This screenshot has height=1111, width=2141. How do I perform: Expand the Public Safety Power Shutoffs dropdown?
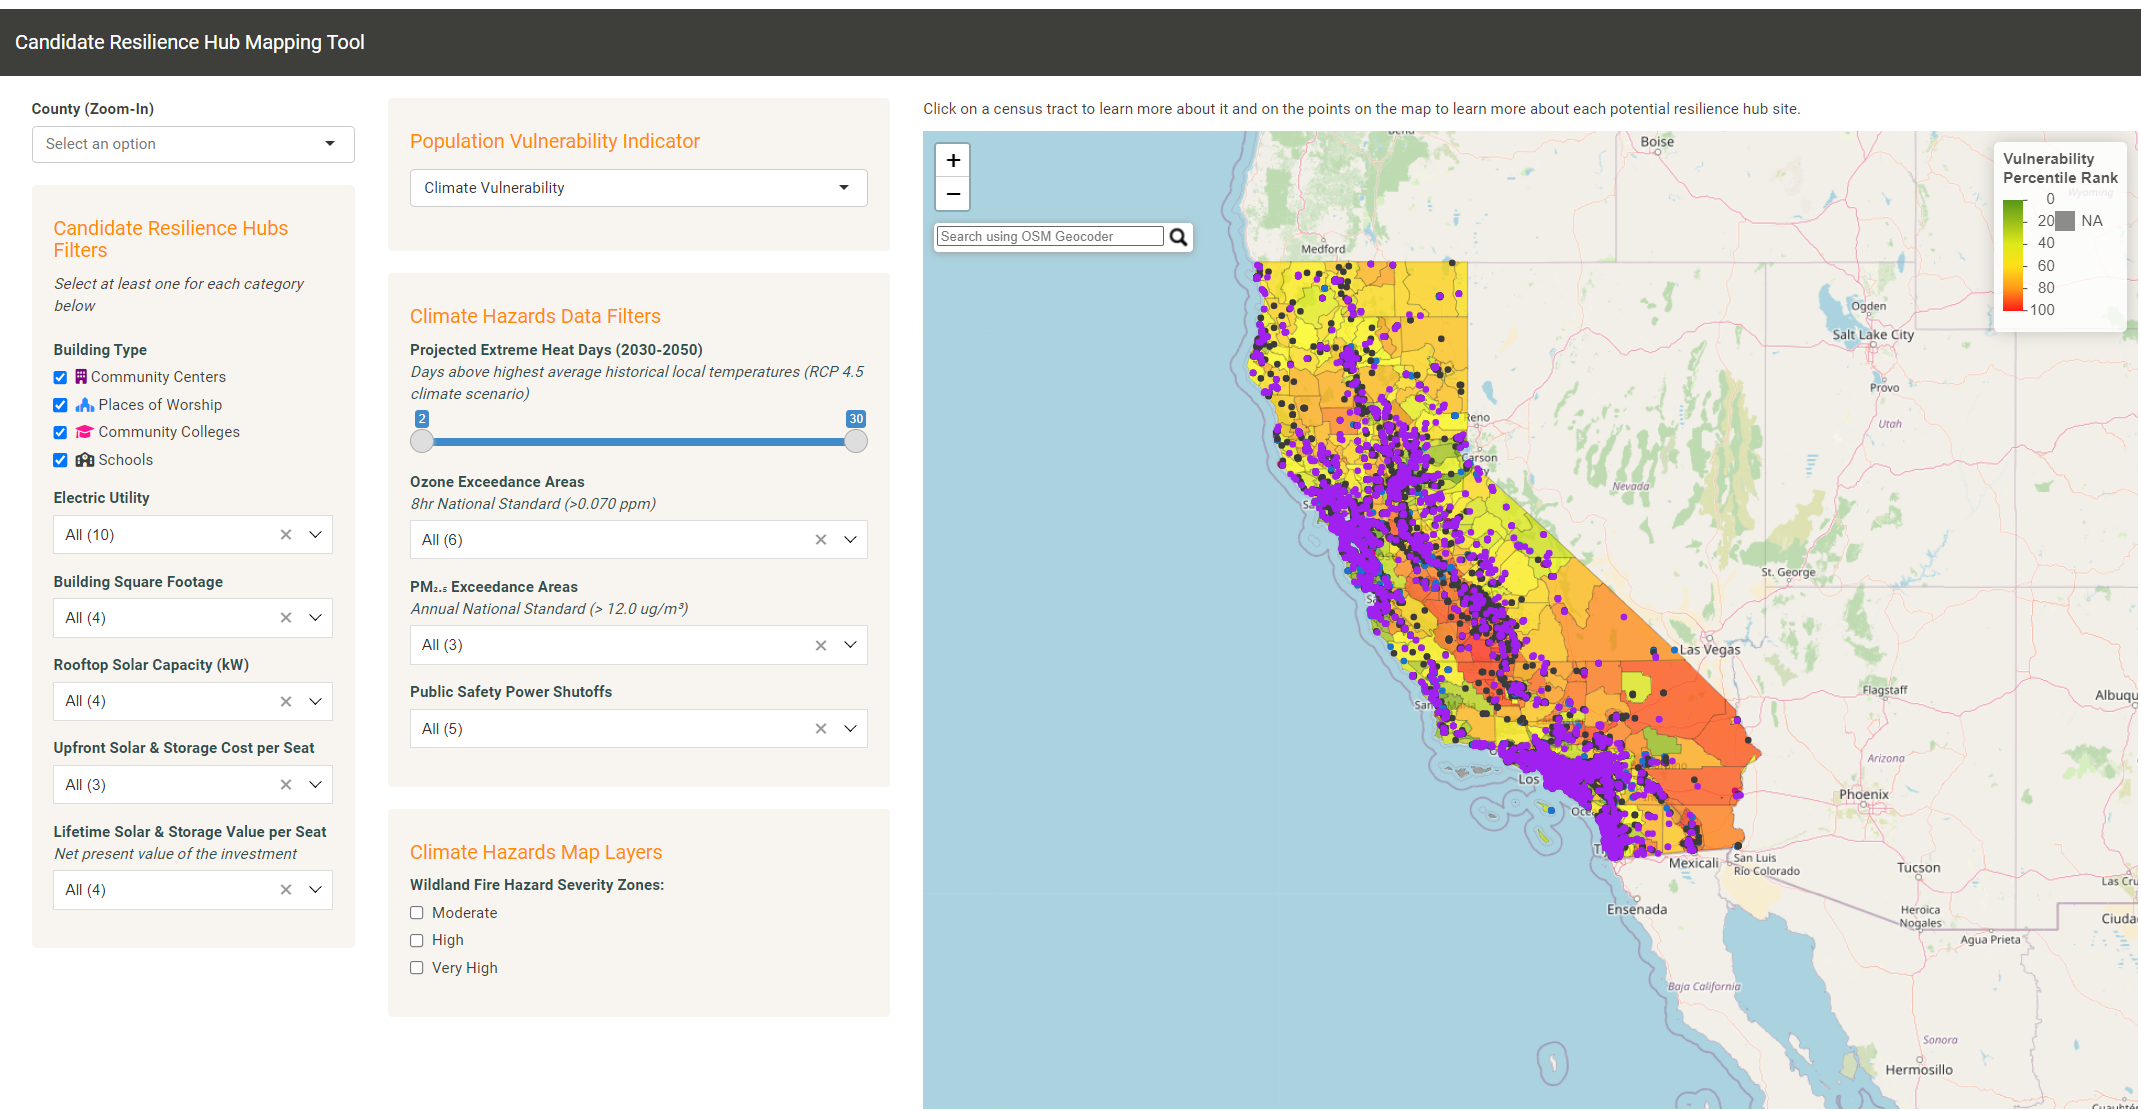pyautogui.click(x=850, y=727)
